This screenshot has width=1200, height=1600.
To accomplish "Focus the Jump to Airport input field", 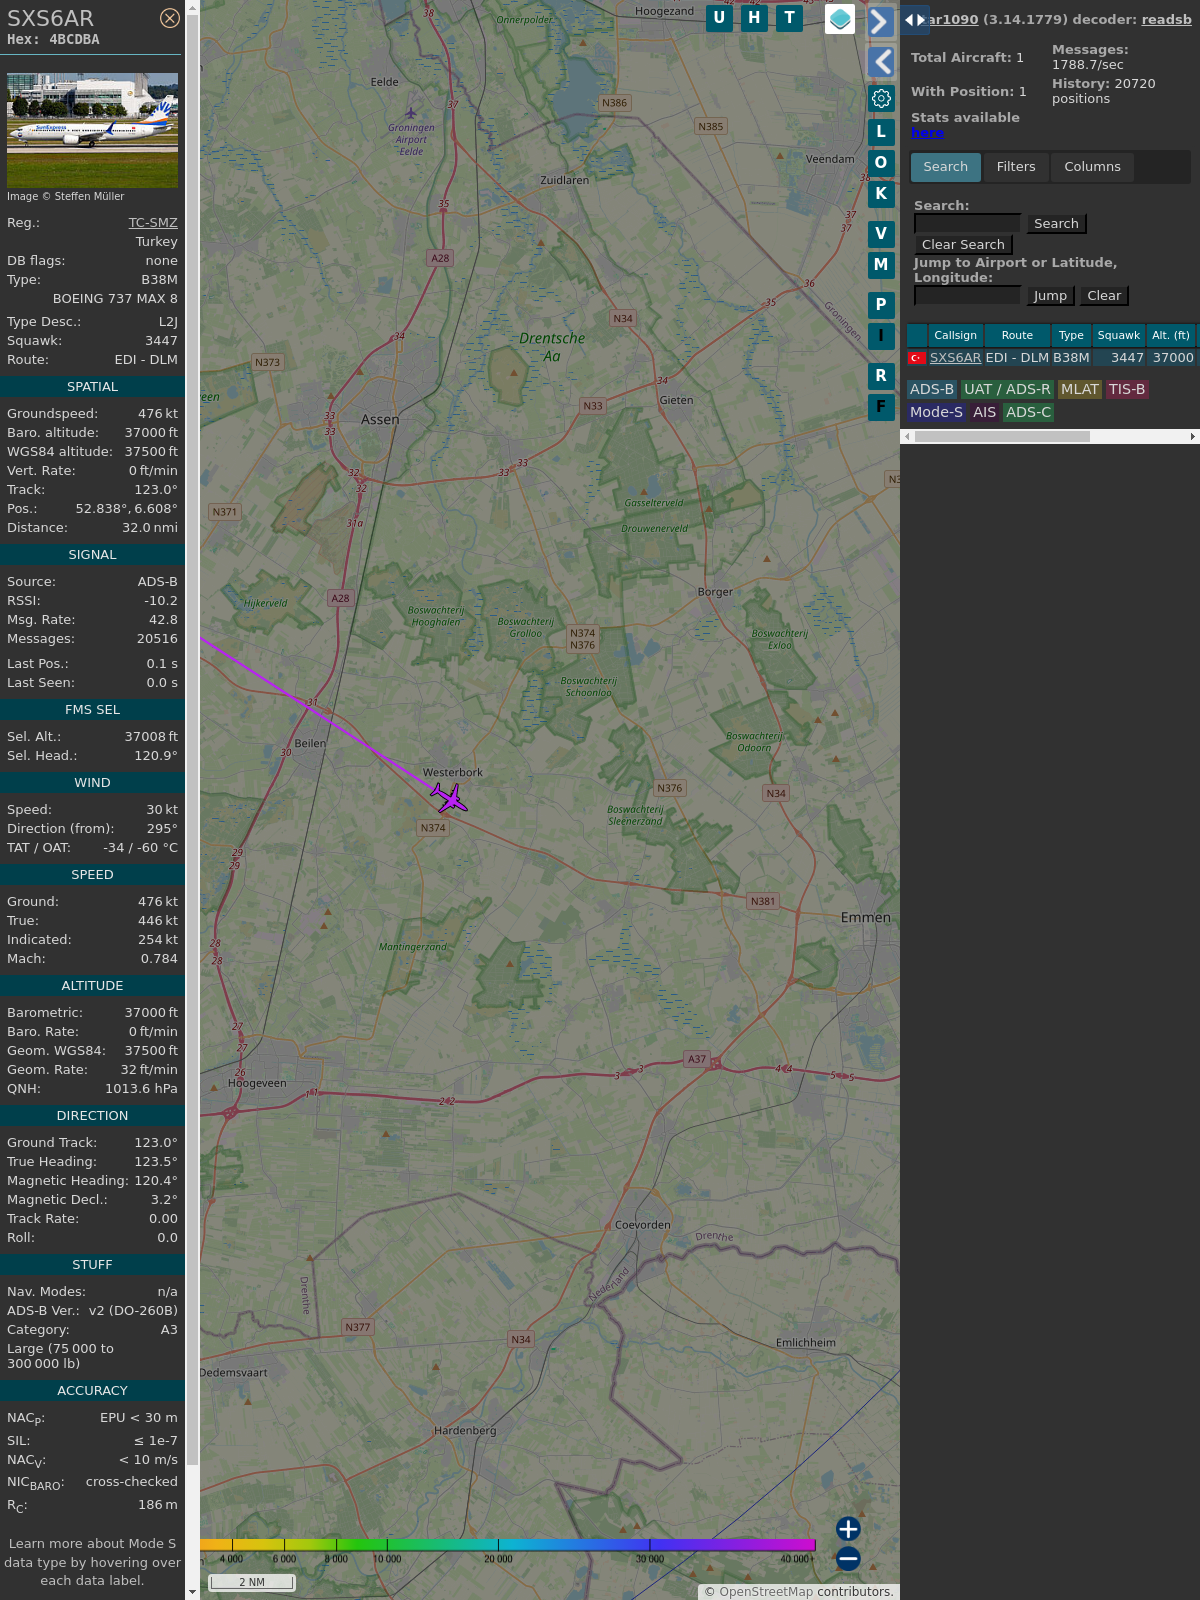I will coord(967,295).
